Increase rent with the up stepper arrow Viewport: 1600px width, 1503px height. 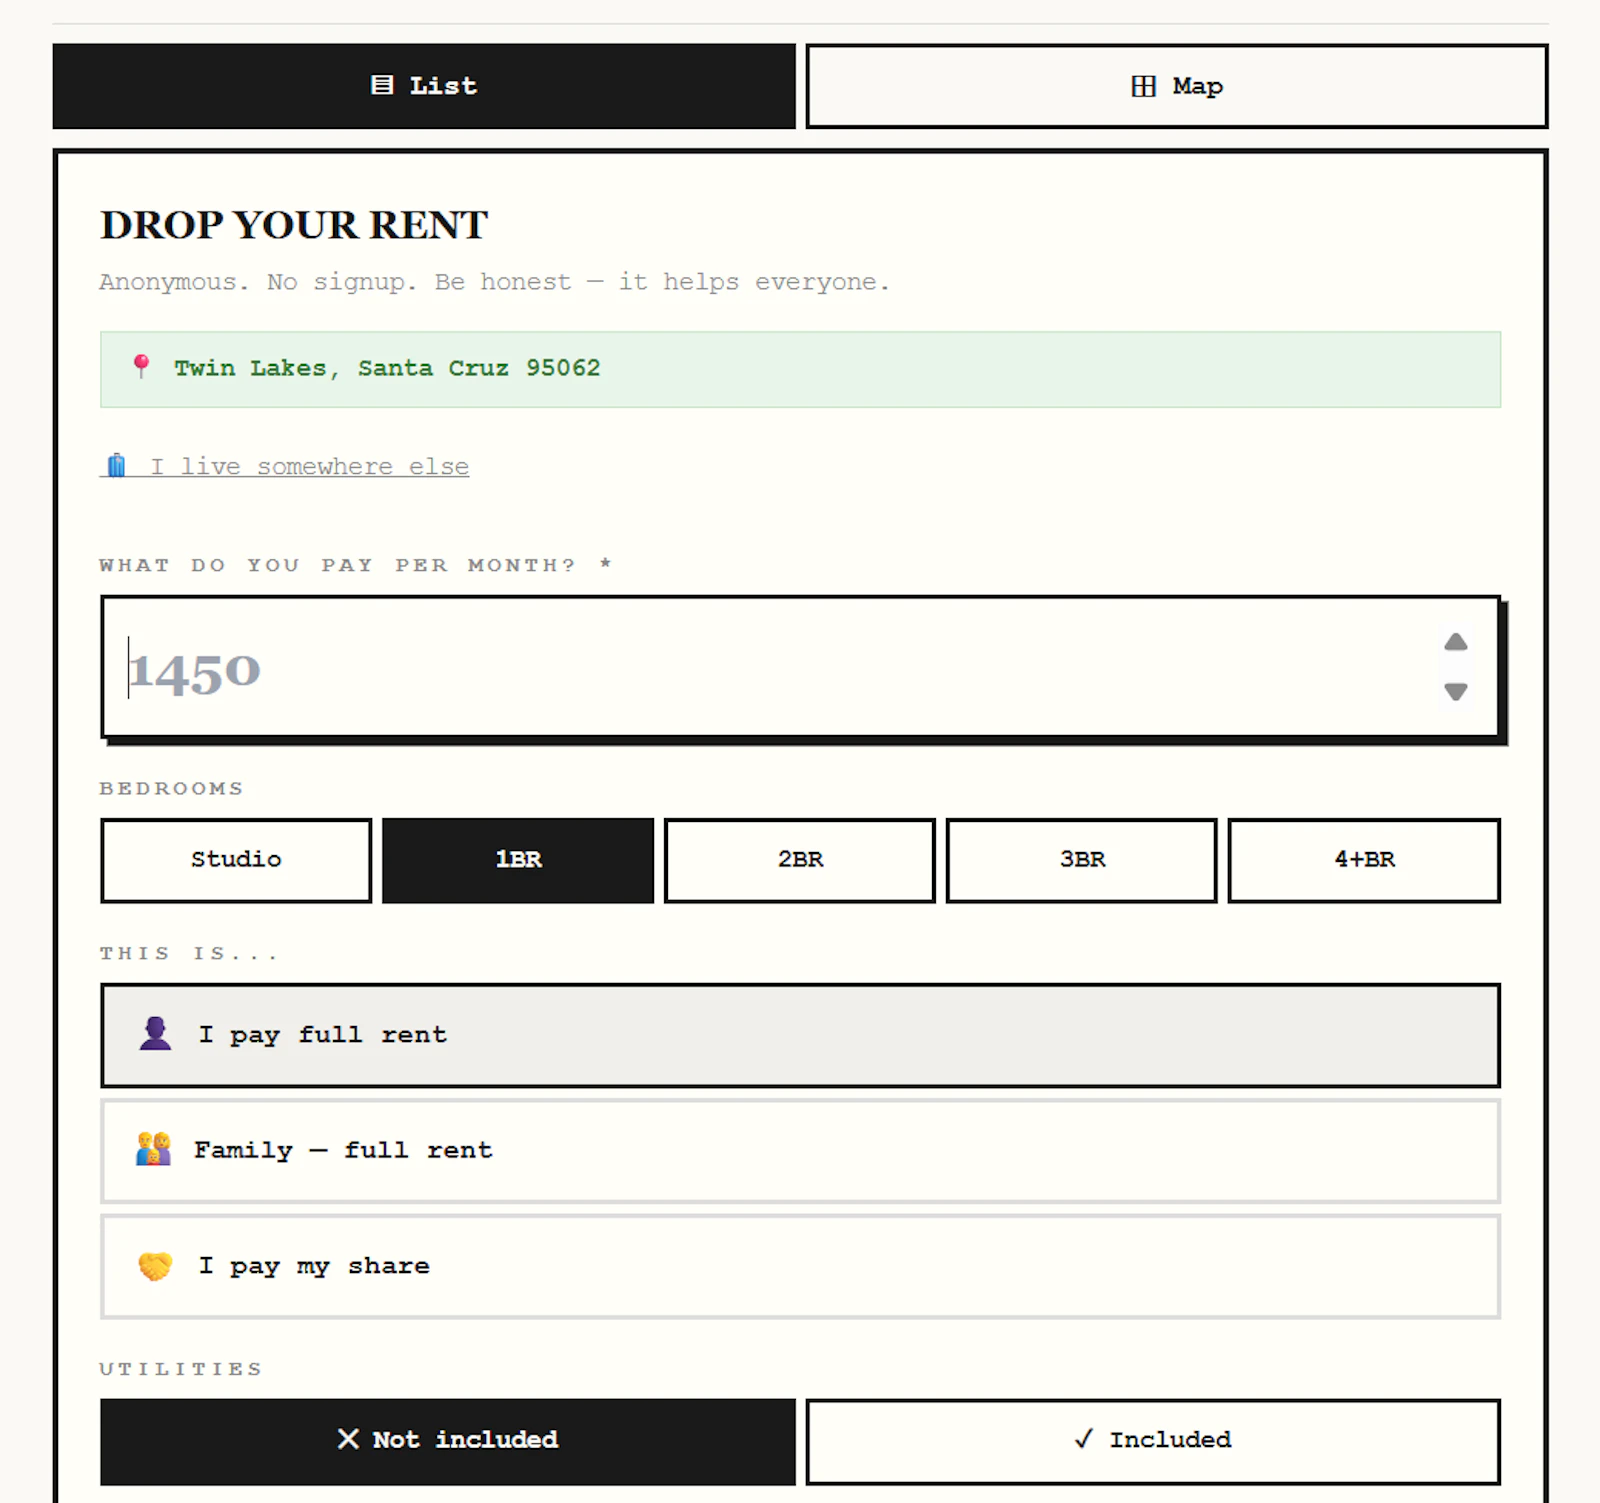[x=1456, y=642]
